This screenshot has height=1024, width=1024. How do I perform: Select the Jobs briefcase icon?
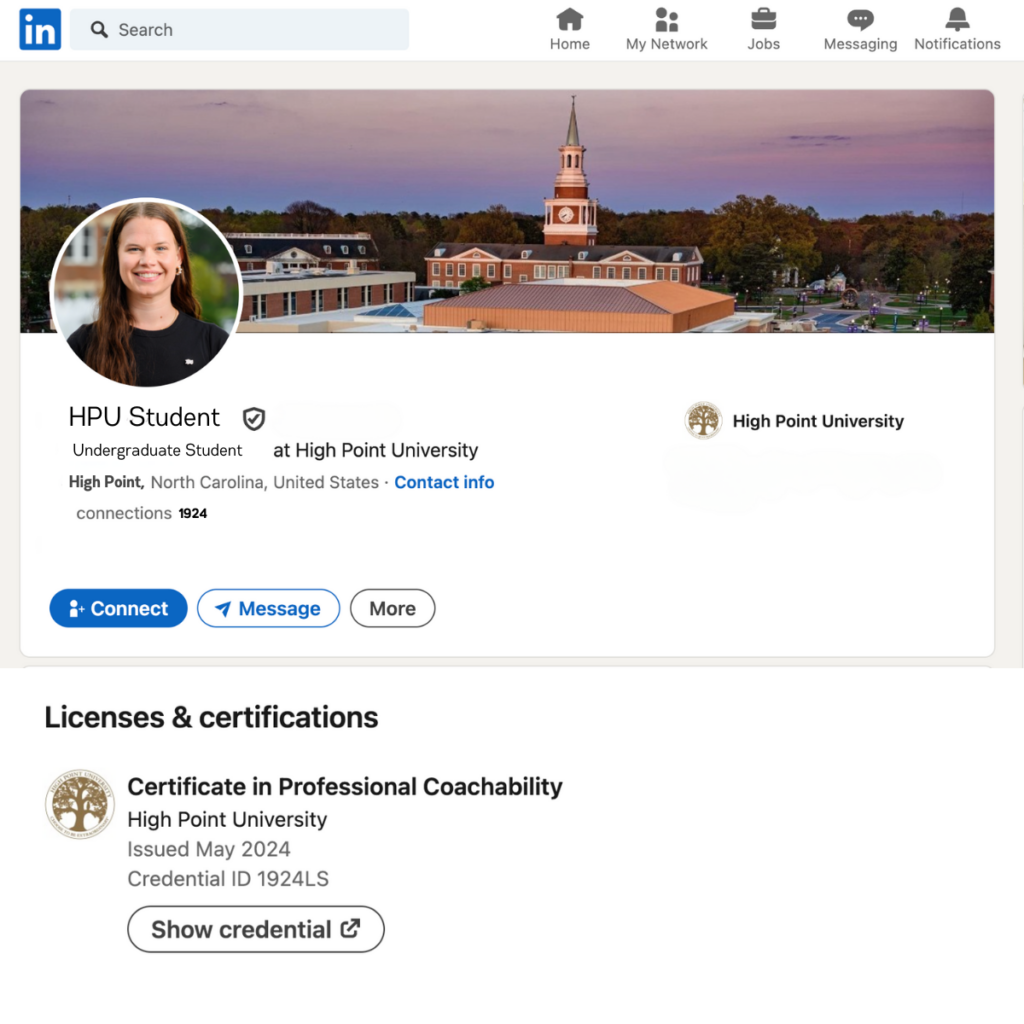(763, 19)
